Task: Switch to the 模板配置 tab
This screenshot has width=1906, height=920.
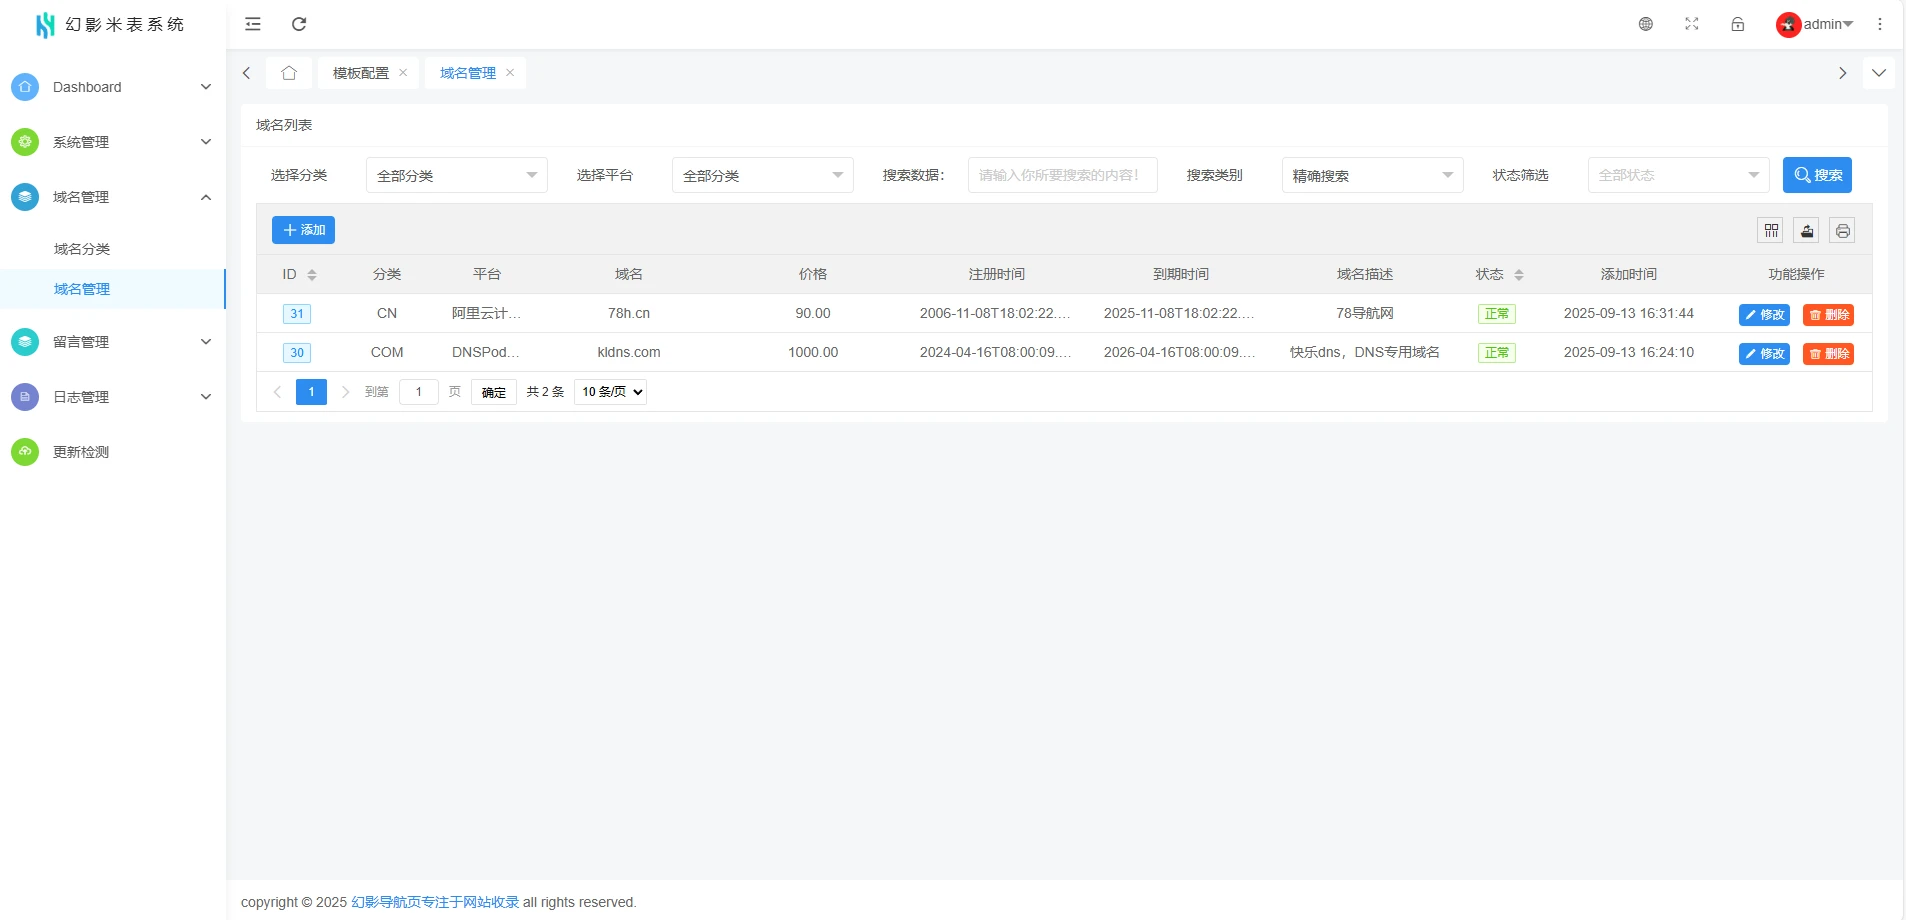Action: (x=360, y=73)
